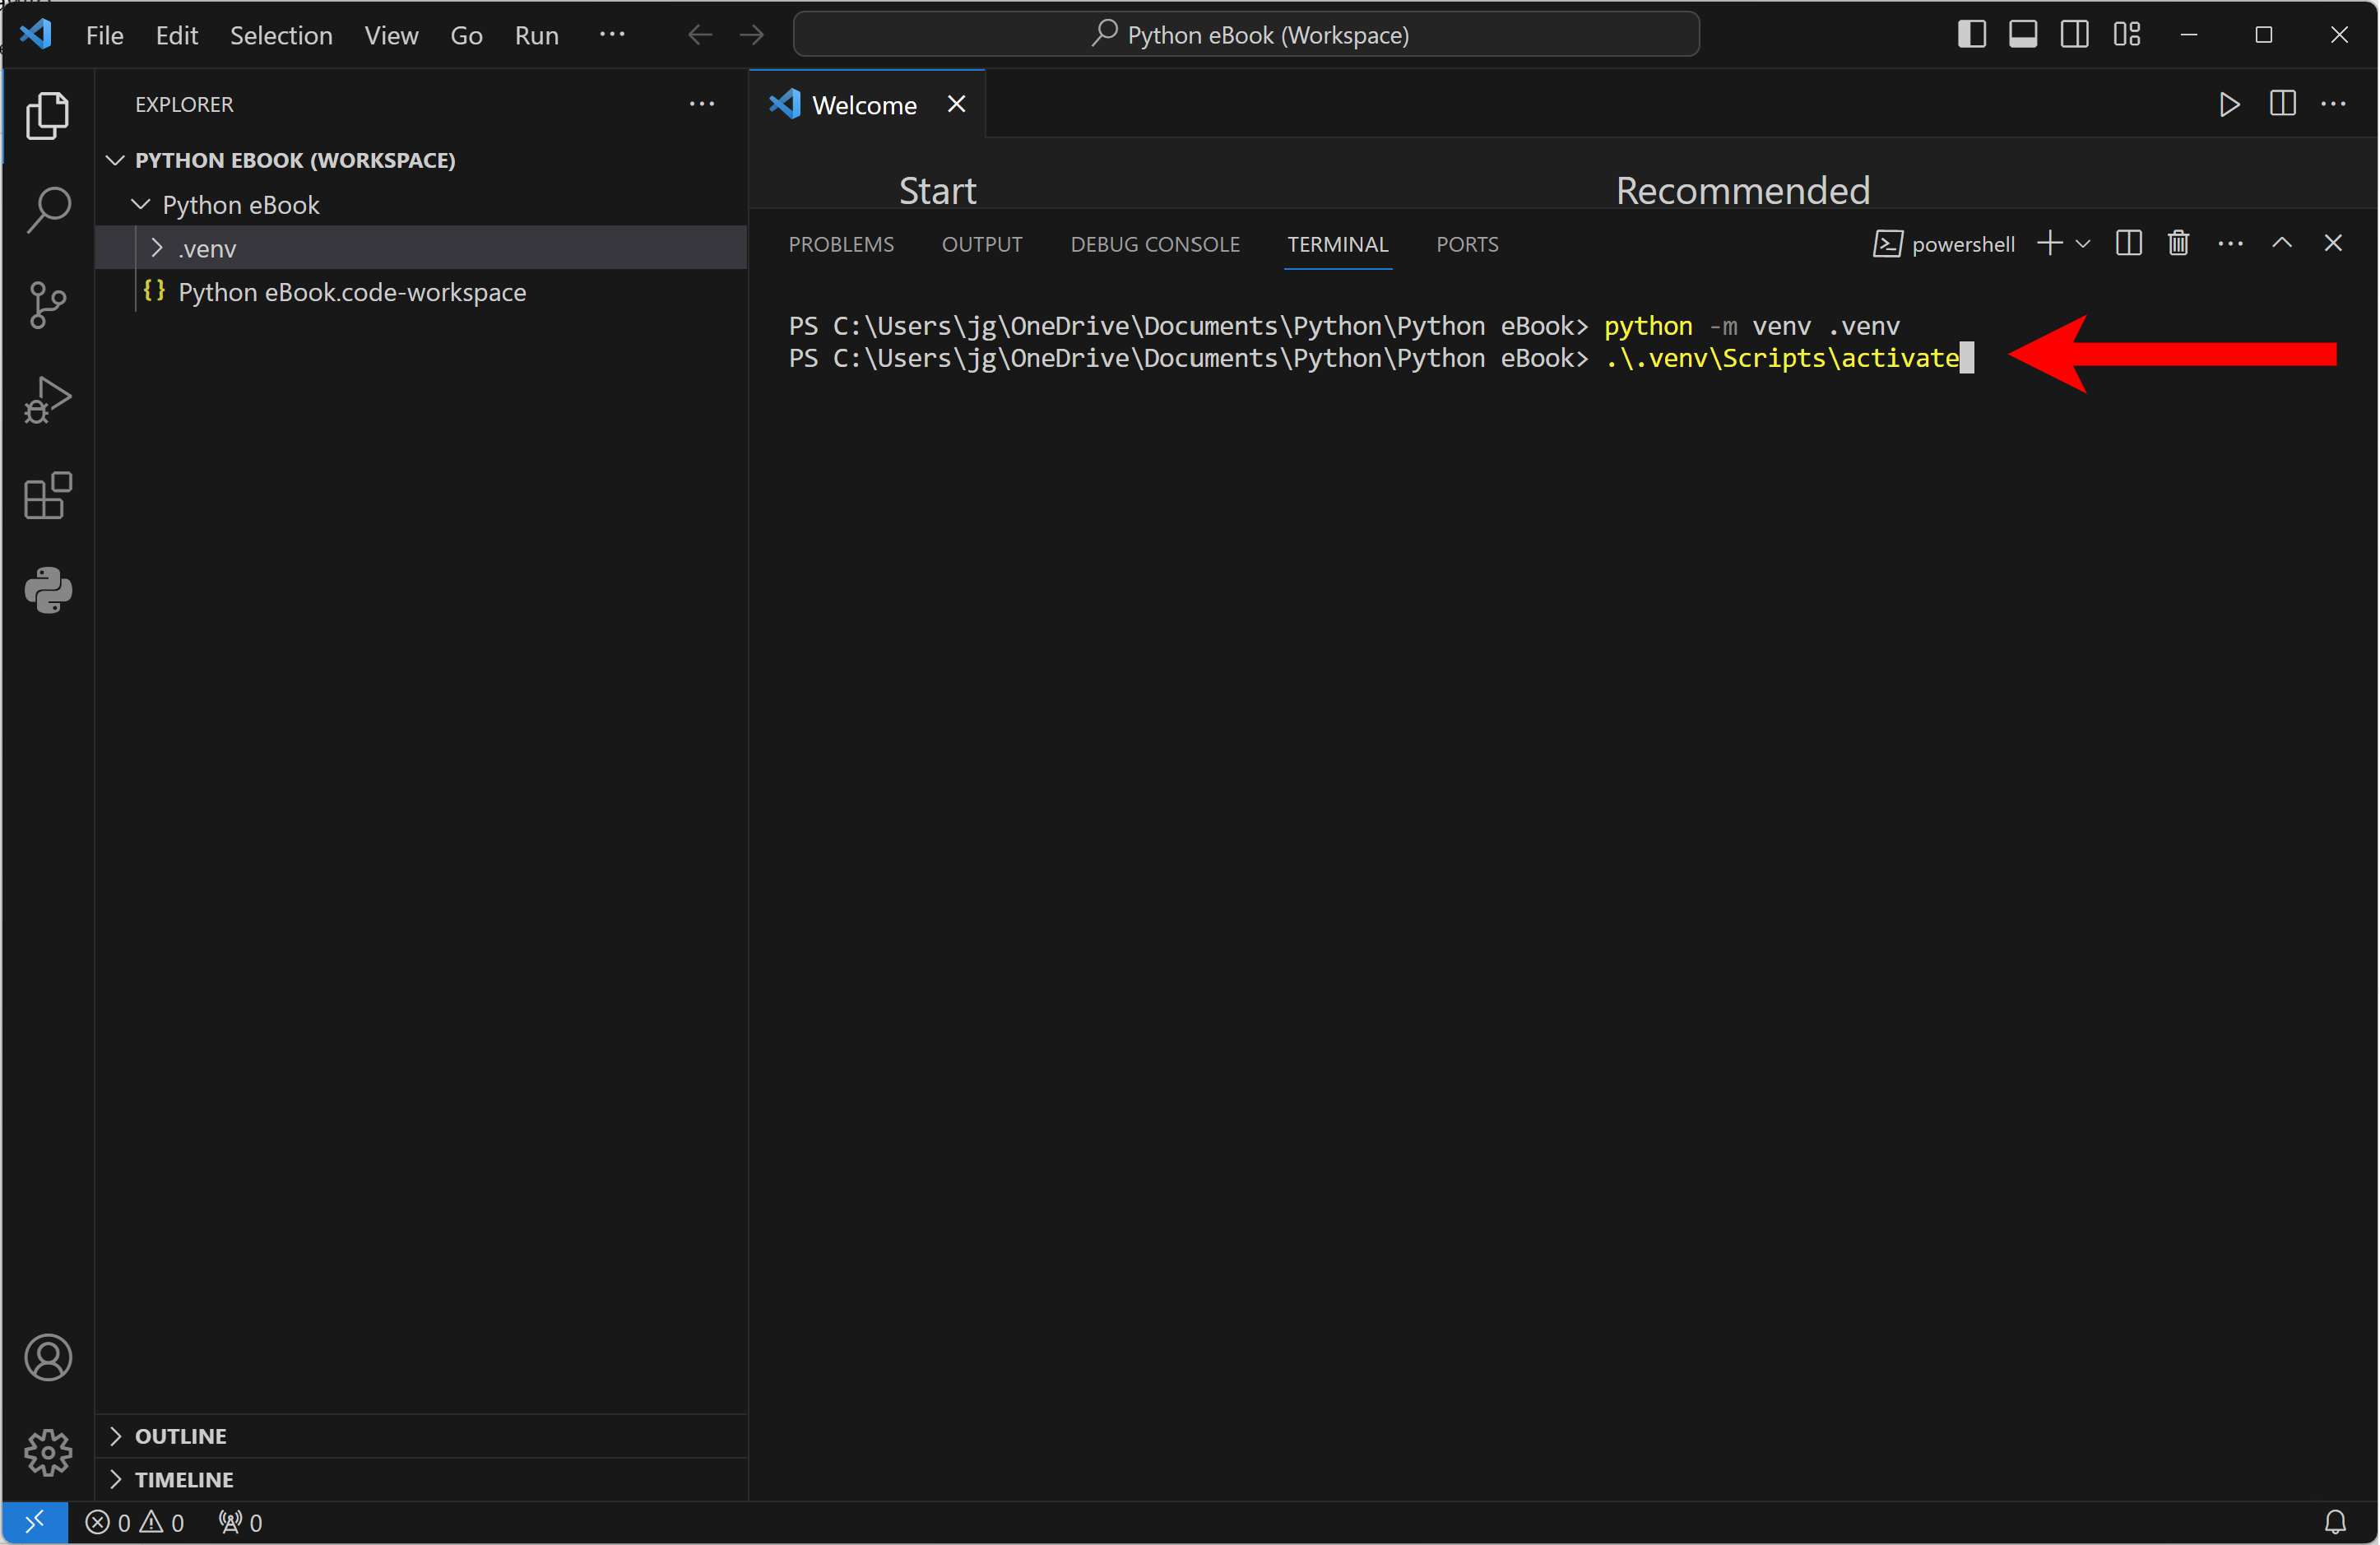The width and height of the screenshot is (2380, 1545).
Task: Expand the TIMELINE section
Action: [115, 1479]
